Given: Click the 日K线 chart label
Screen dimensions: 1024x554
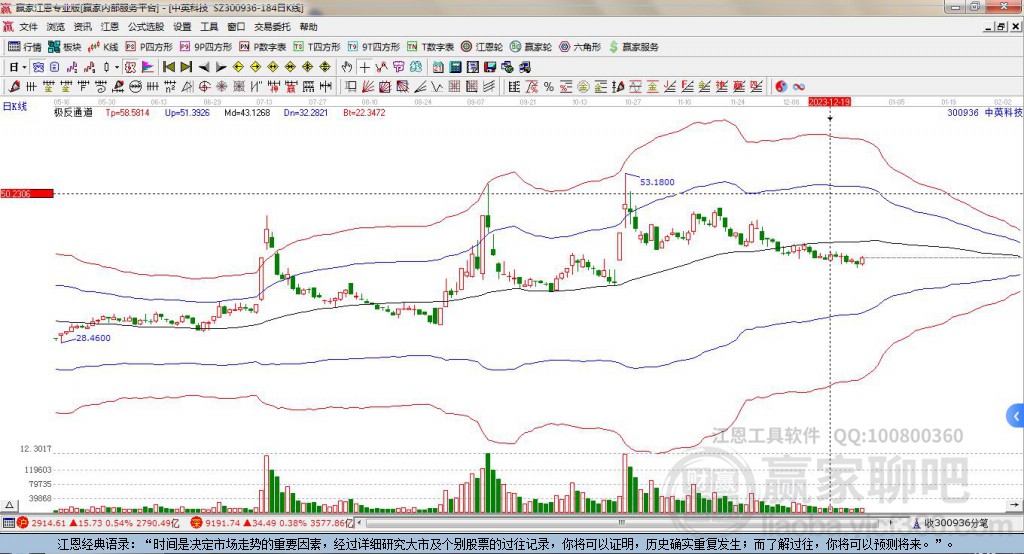Looking at the screenshot, I should click(14, 106).
